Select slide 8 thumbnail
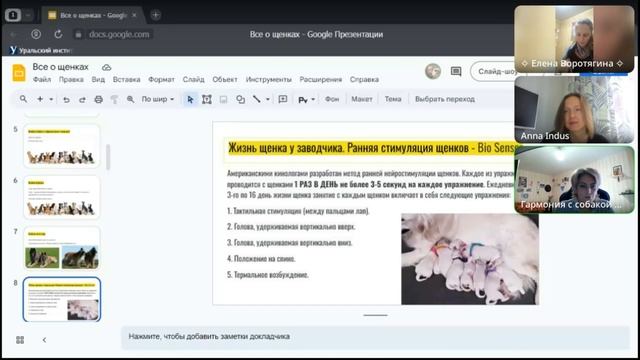640x360 pixels. (x=62, y=300)
